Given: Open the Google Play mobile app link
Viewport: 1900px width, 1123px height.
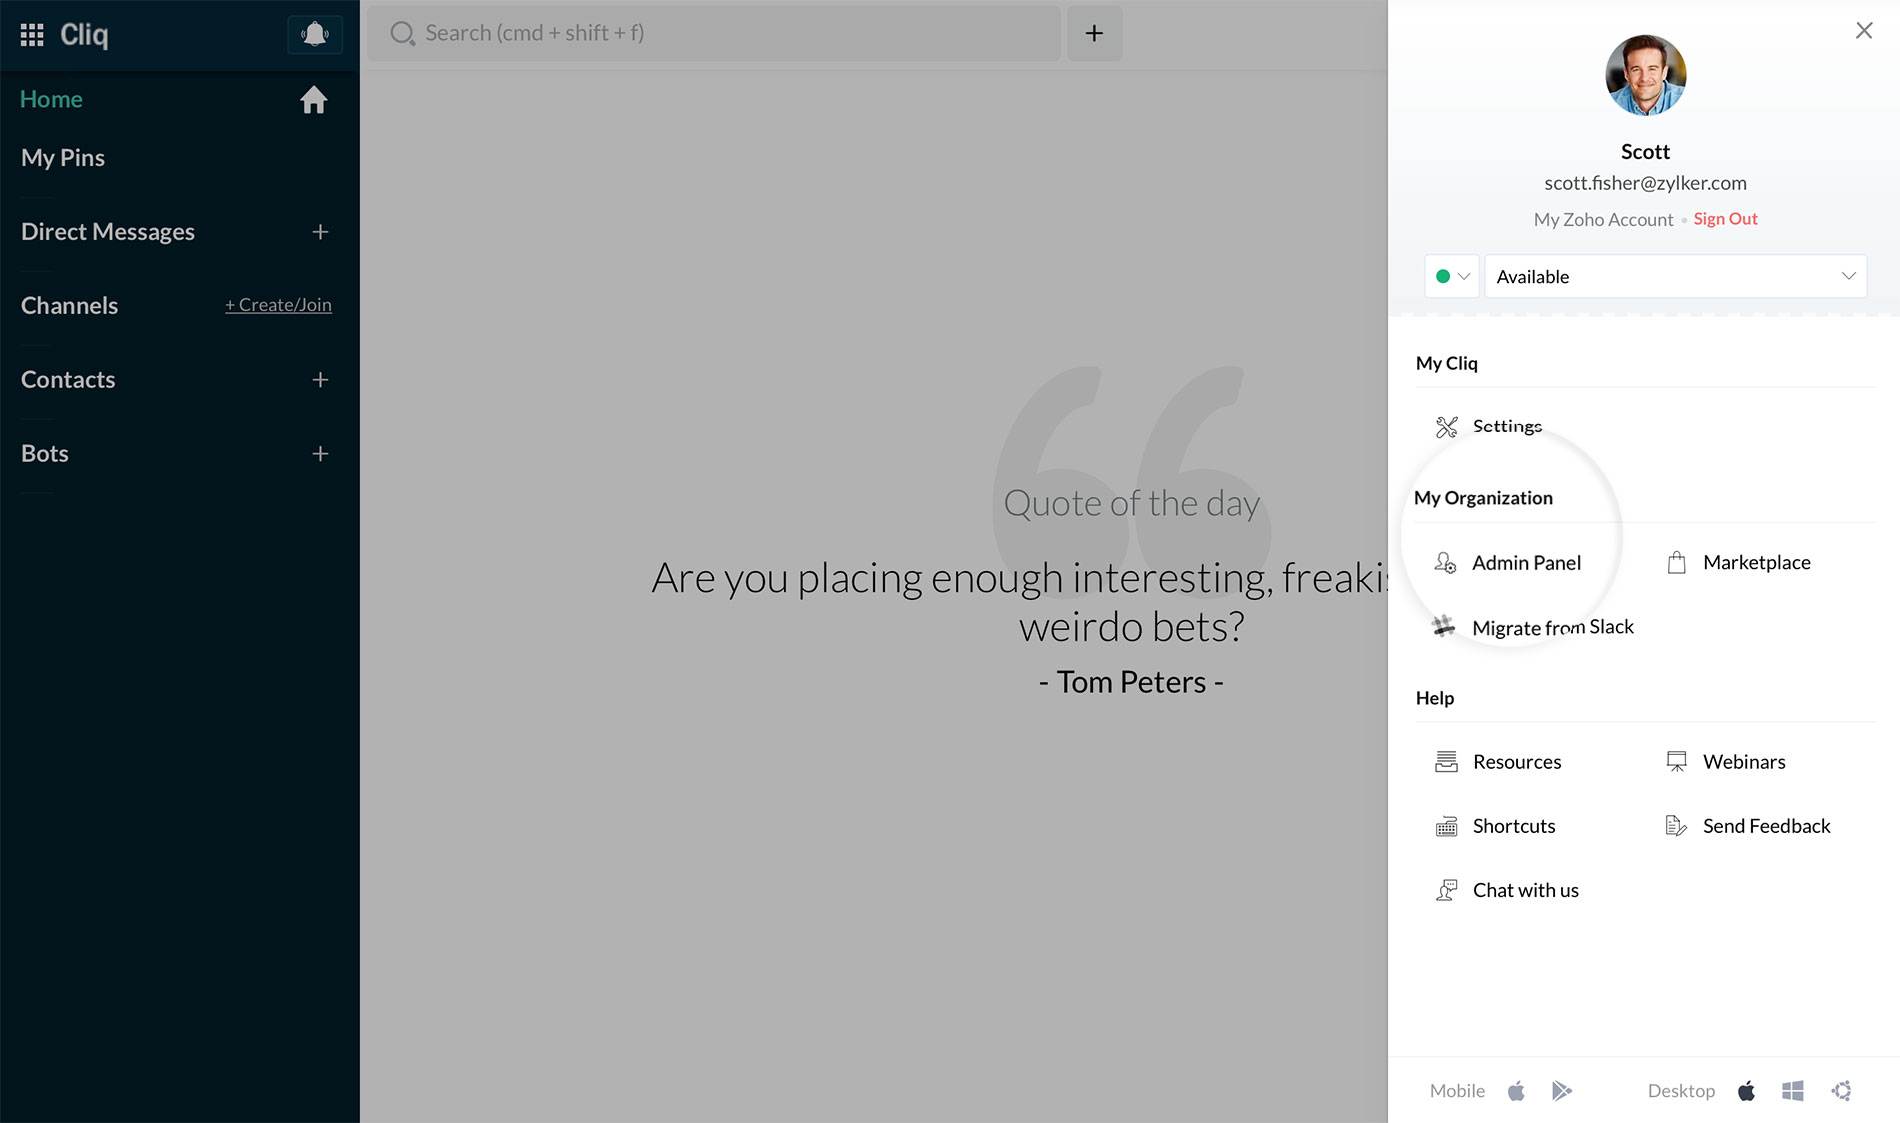Looking at the screenshot, I should 1561,1091.
